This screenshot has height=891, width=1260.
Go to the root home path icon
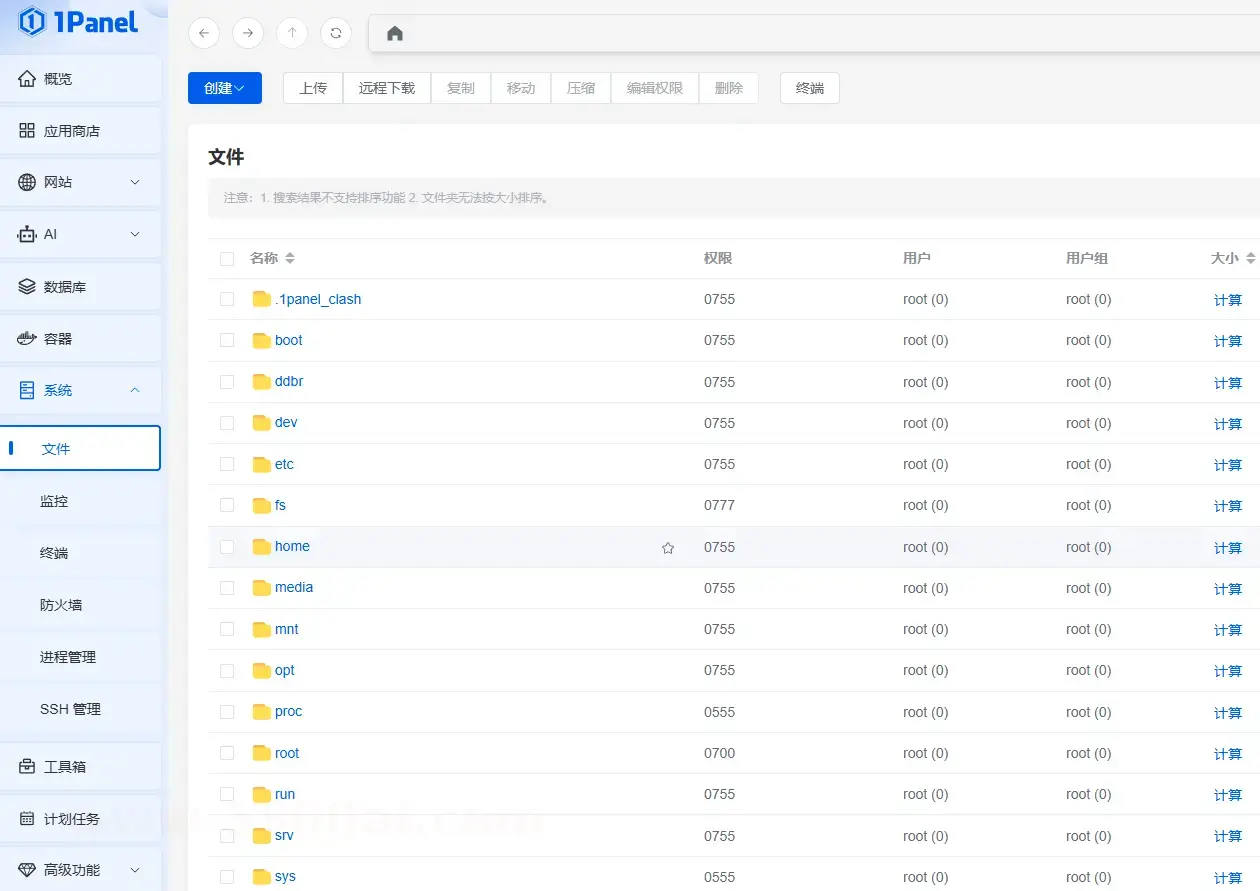coord(395,34)
